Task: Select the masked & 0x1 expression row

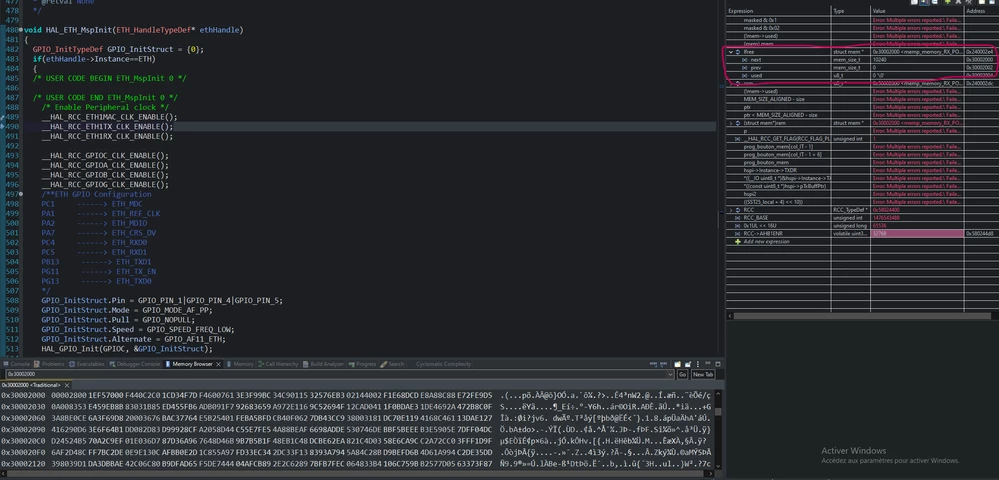Action: point(862,20)
